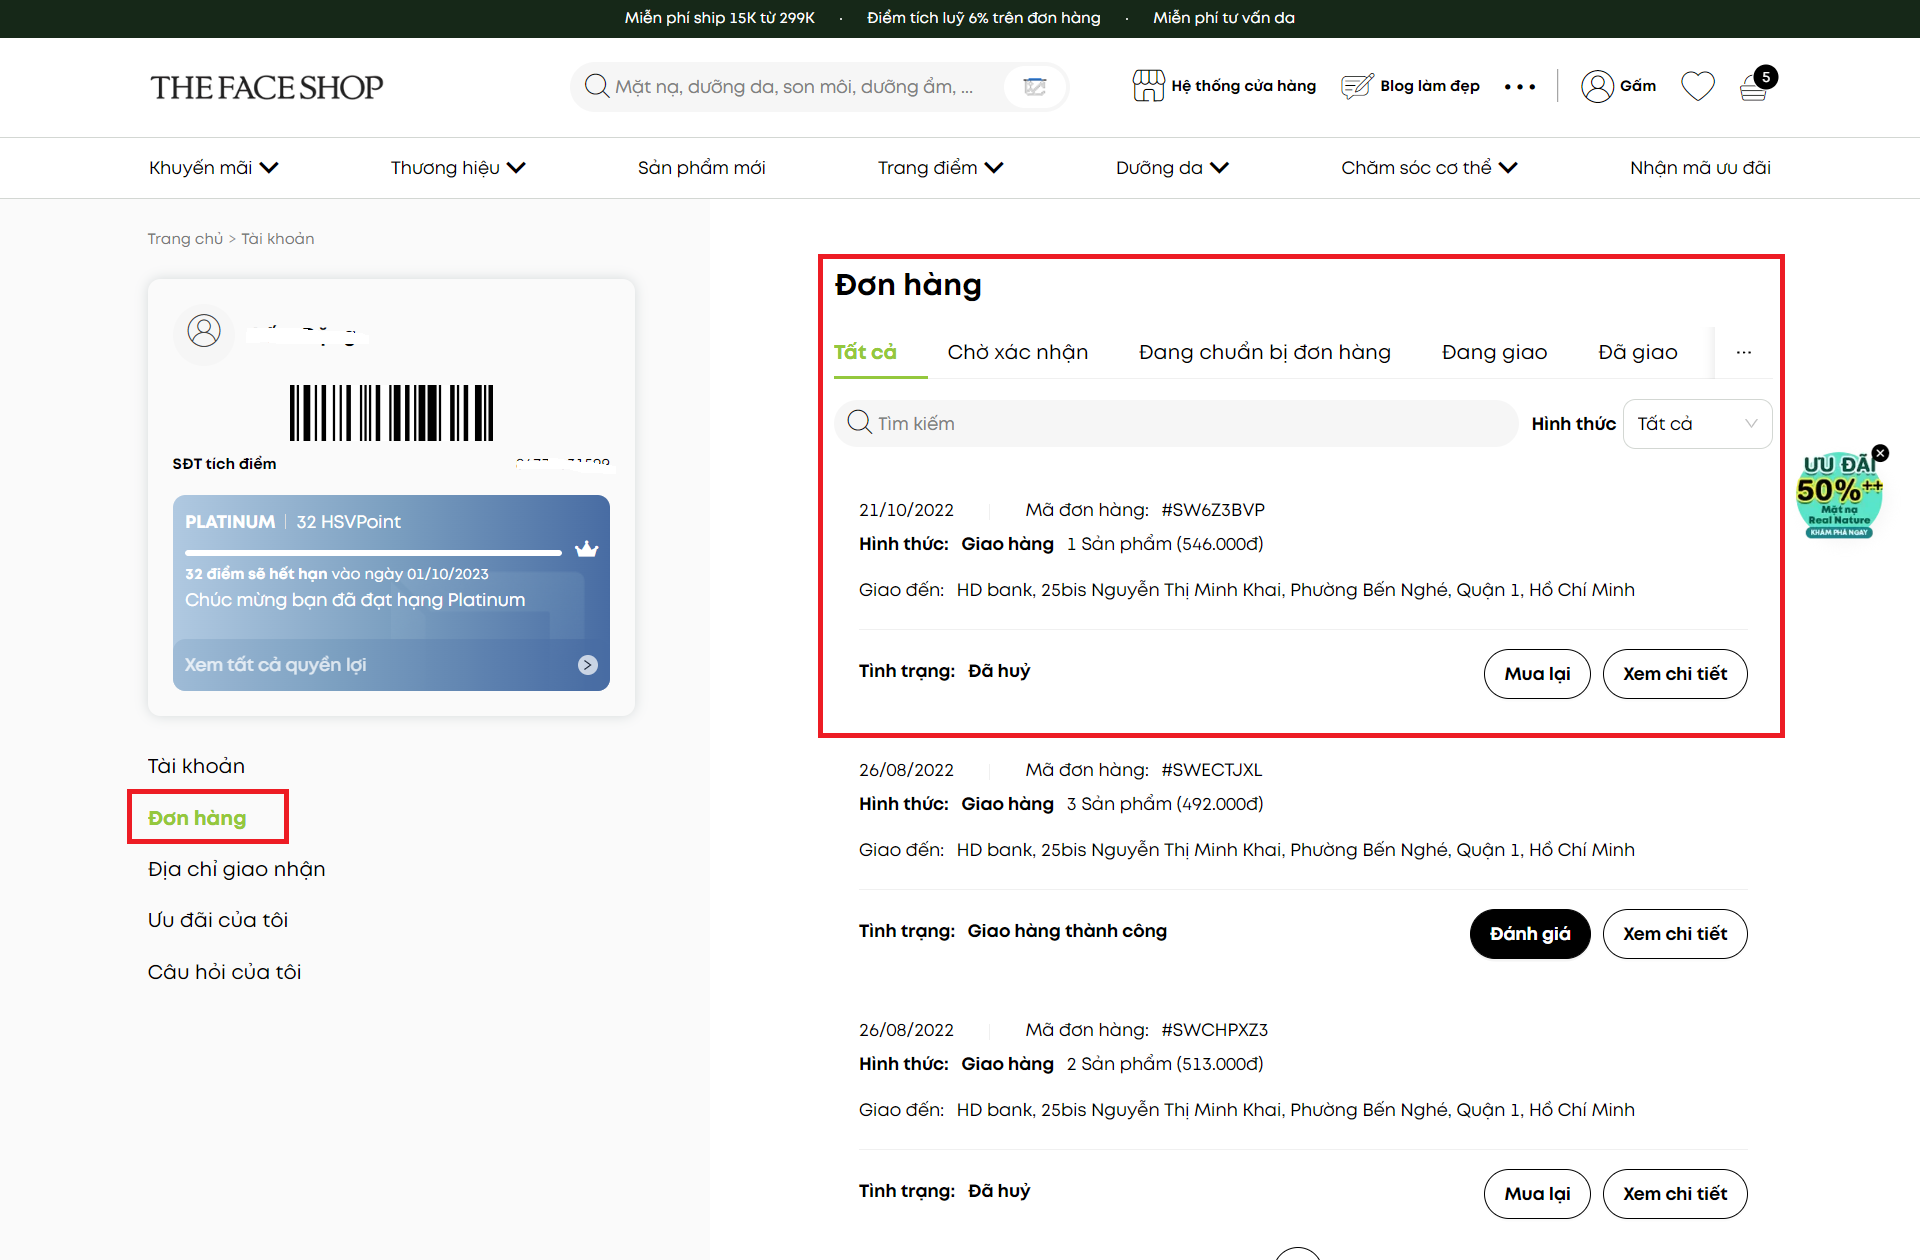The width and height of the screenshot is (1920, 1260).
Task: View details of order #SWECTJXL
Action: click(x=1675, y=934)
